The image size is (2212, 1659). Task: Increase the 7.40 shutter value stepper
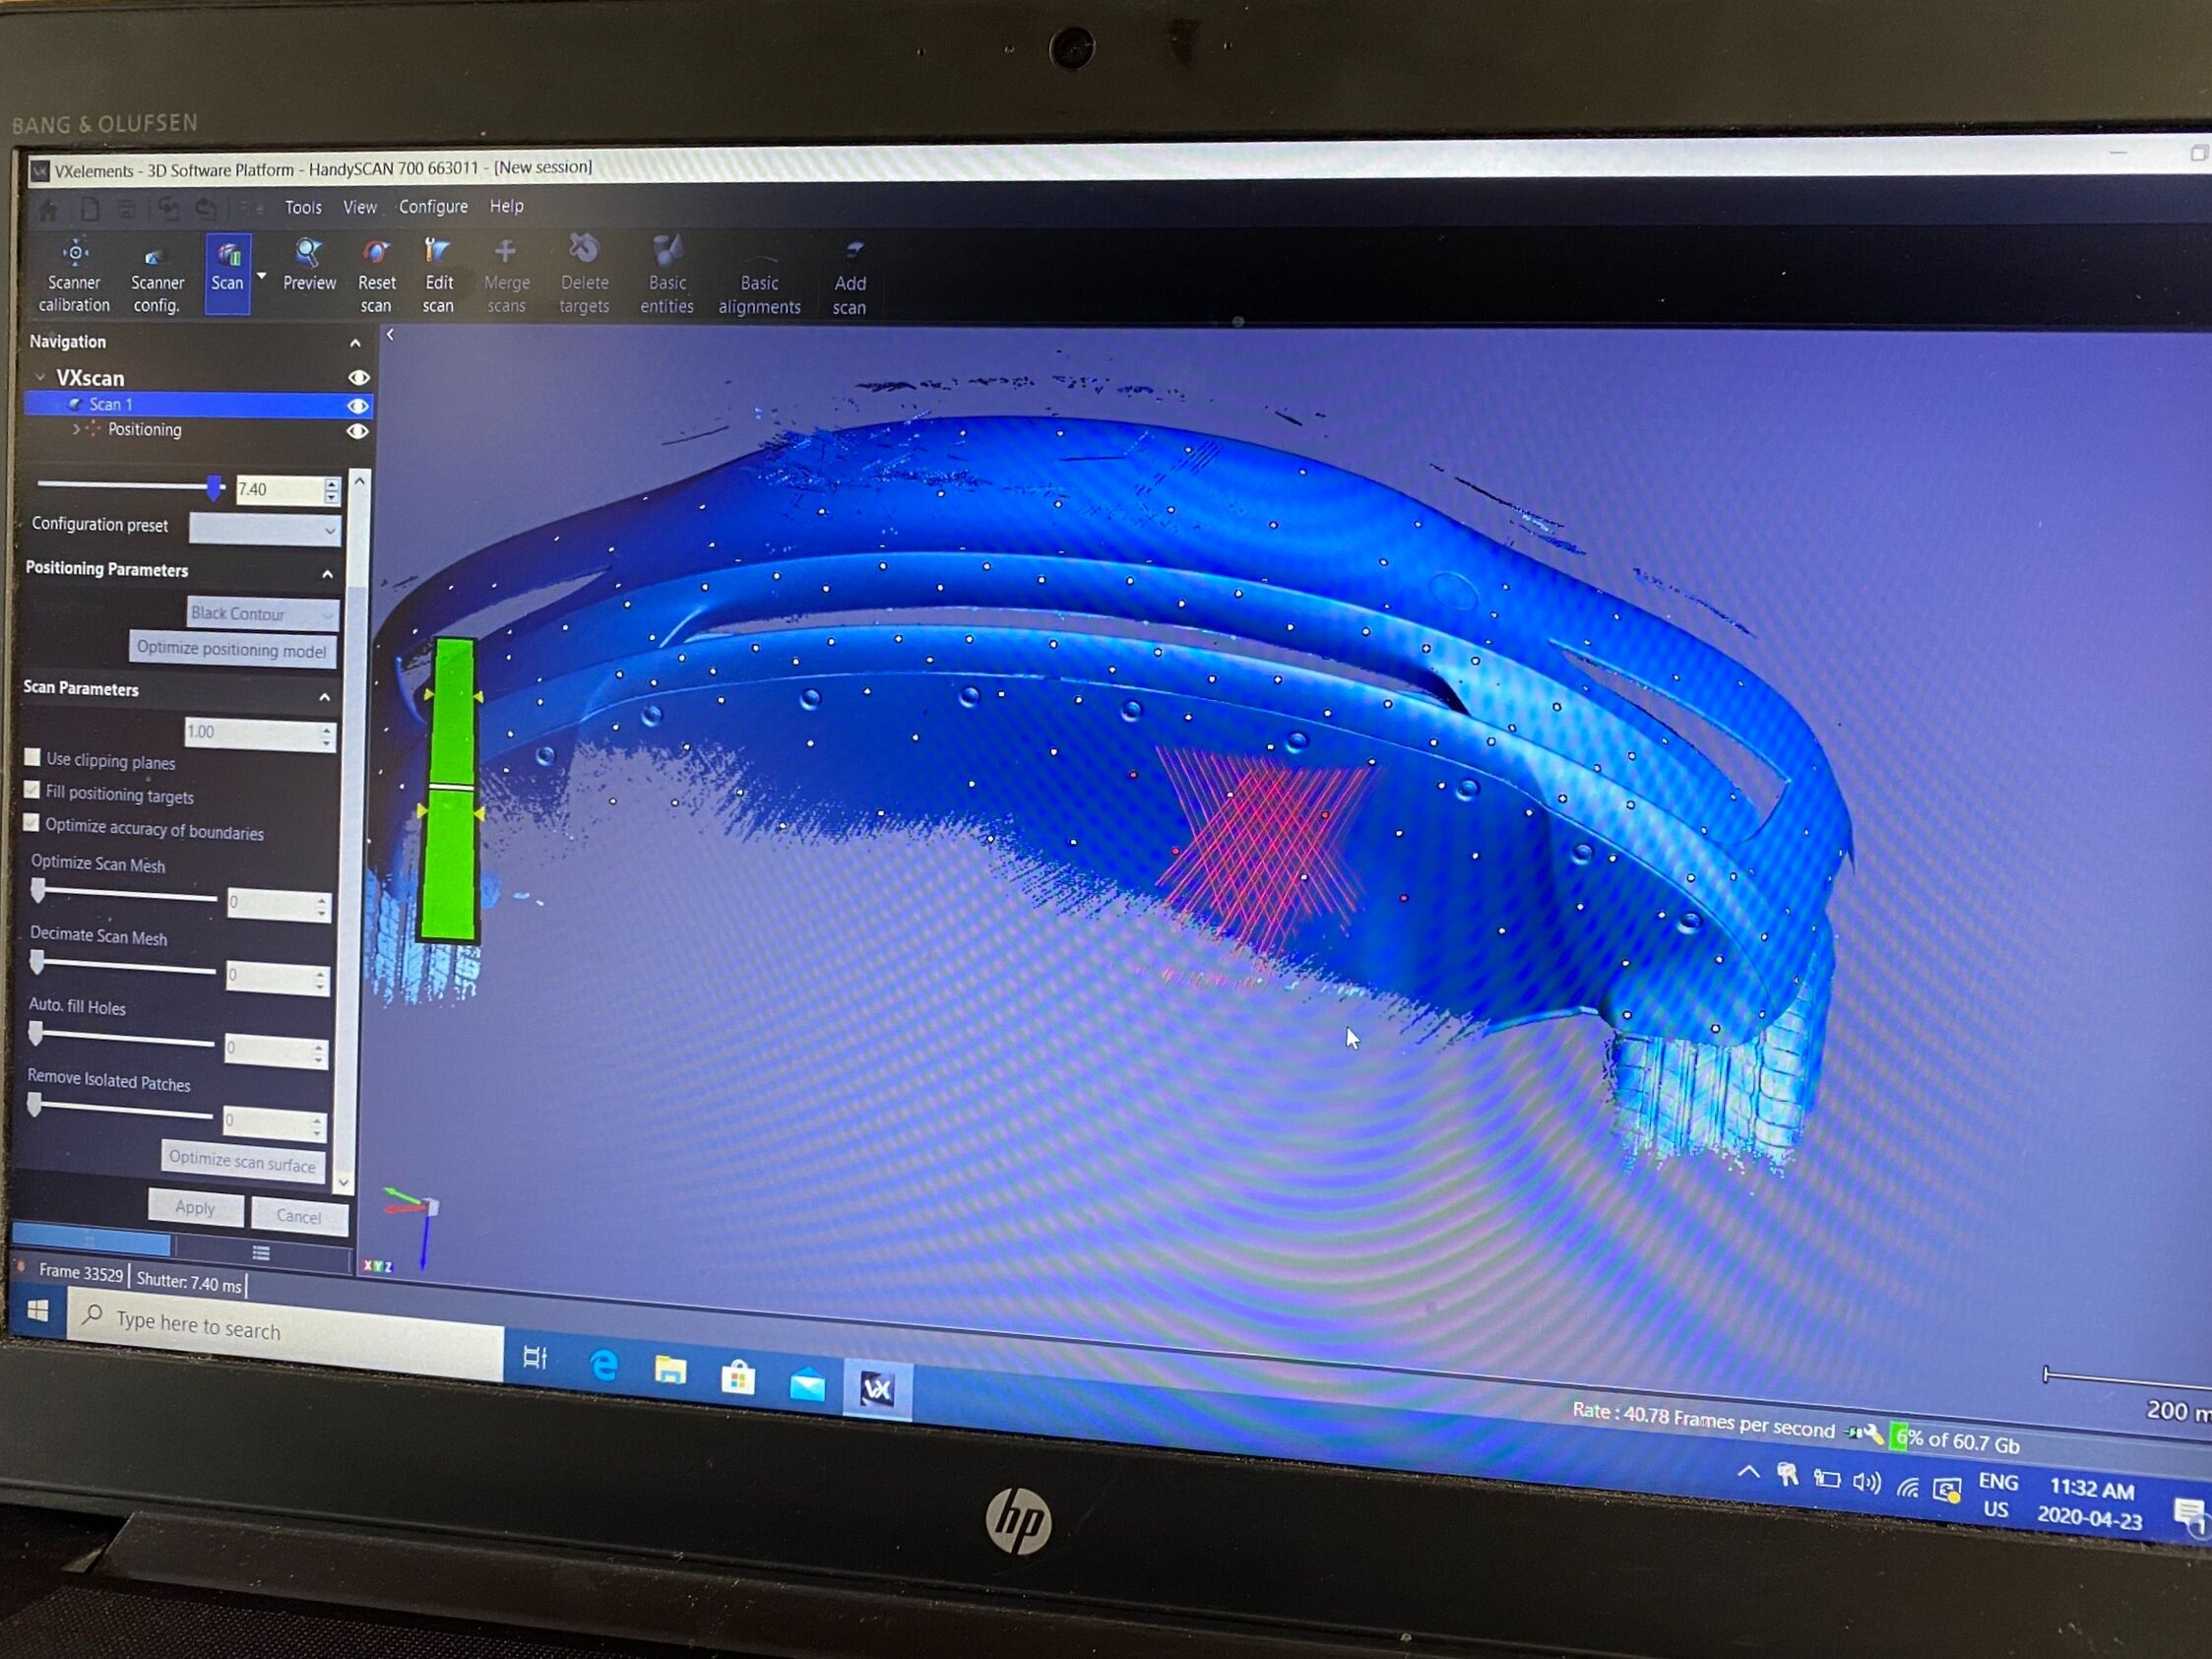[x=332, y=484]
